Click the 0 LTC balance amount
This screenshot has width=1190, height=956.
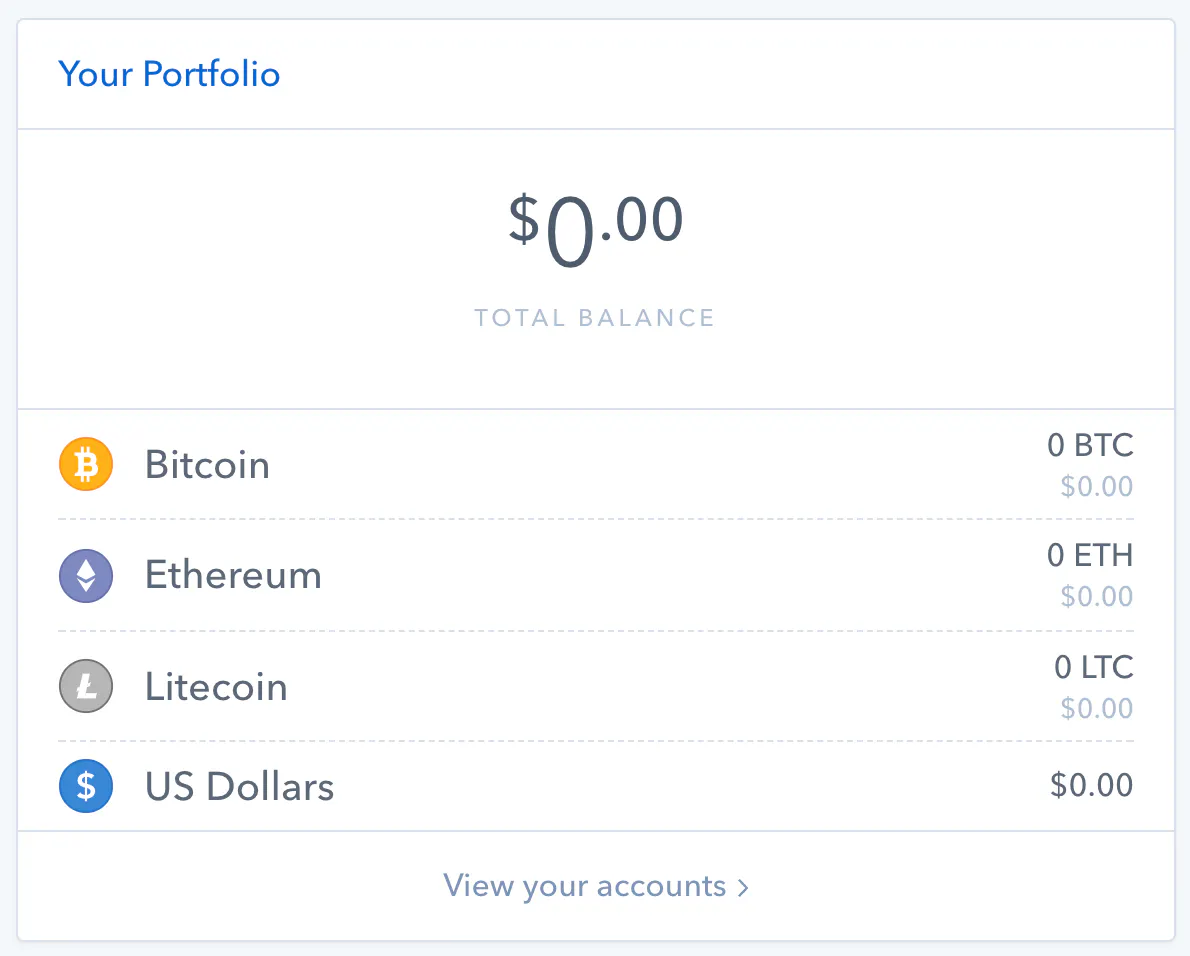click(1093, 667)
